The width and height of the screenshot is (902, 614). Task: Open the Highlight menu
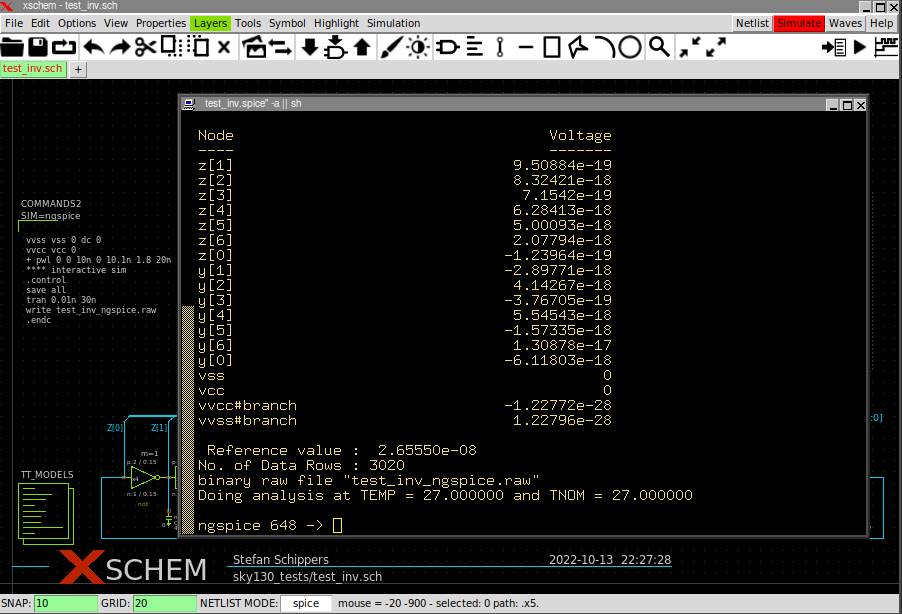point(336,23)
